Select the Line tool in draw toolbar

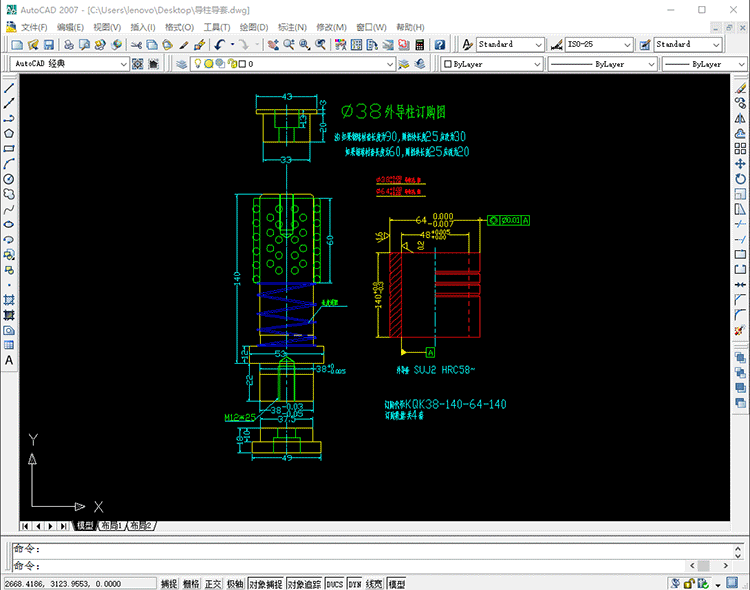pyautogui.click(x=9, y=88)
